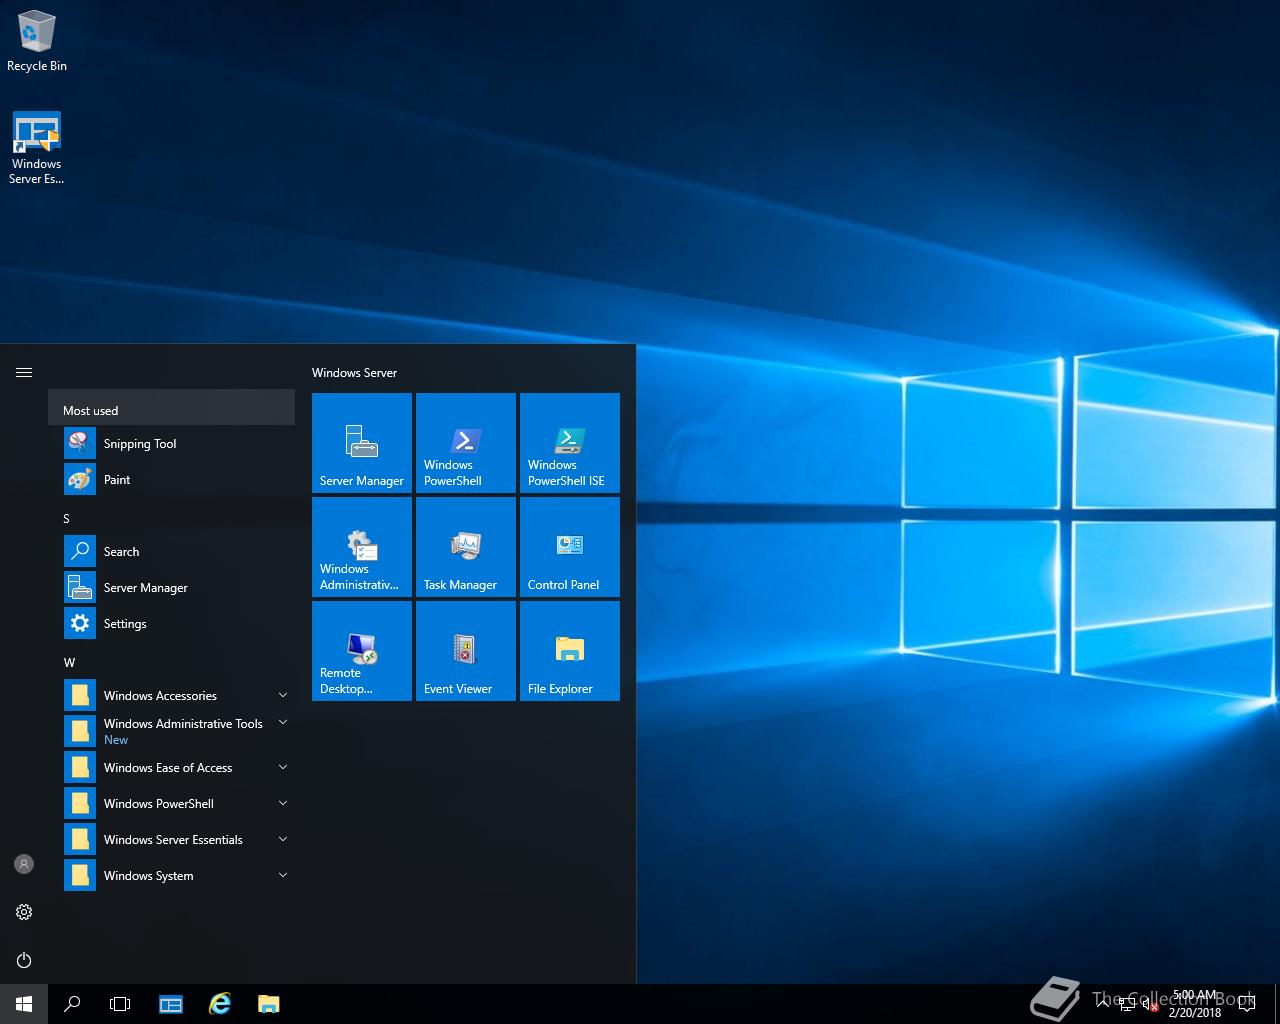Image resolution: width=1280 pixels, height=1024 pixels.
Task: Expand the Windows System folder chevron
Action: (x=283, y=876)
